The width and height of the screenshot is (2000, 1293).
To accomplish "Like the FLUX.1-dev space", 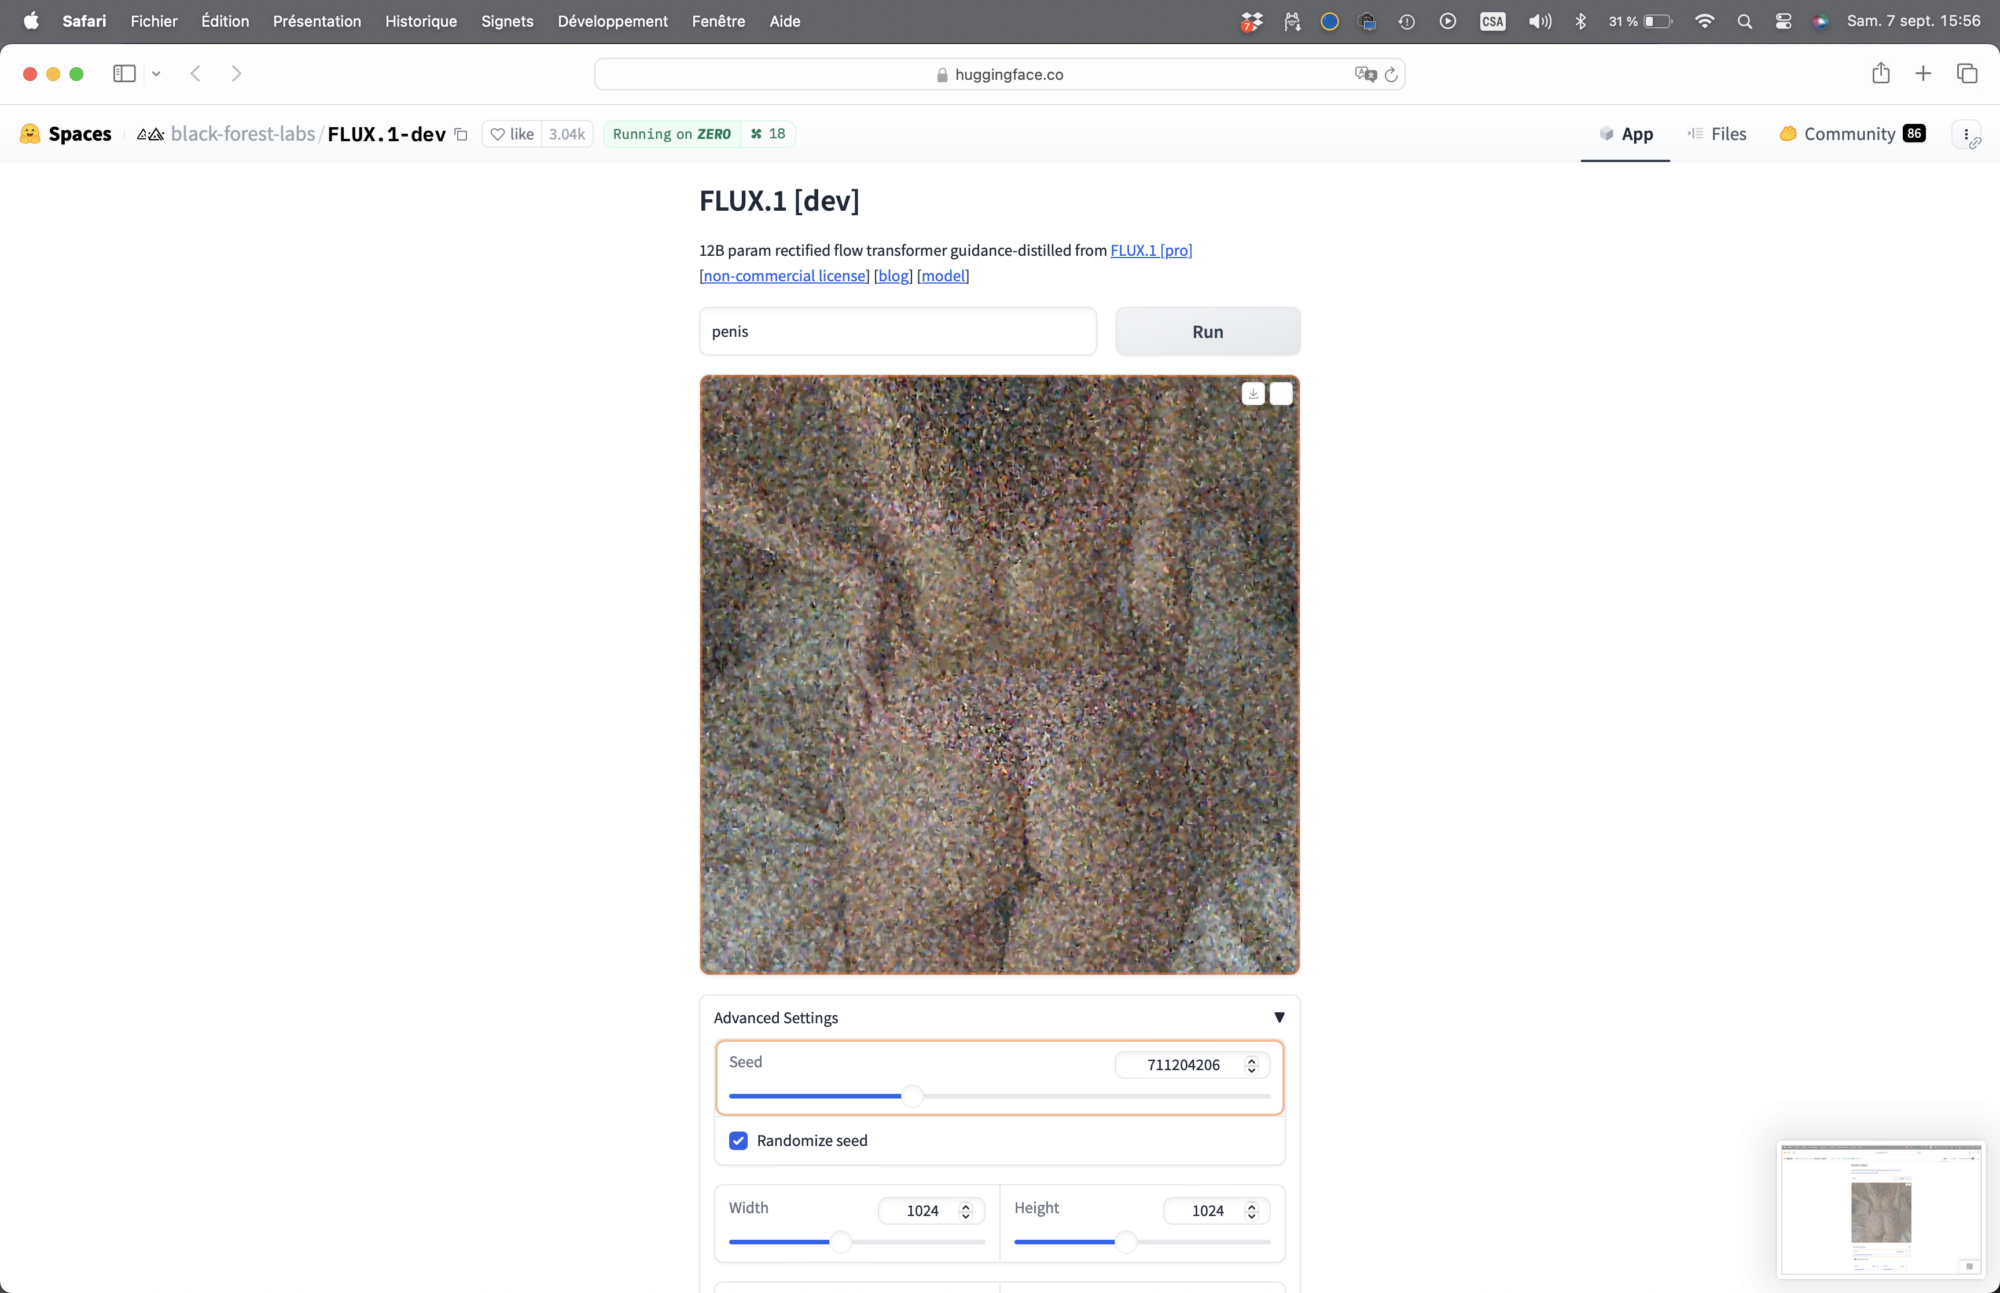I will tap(512, 134).
